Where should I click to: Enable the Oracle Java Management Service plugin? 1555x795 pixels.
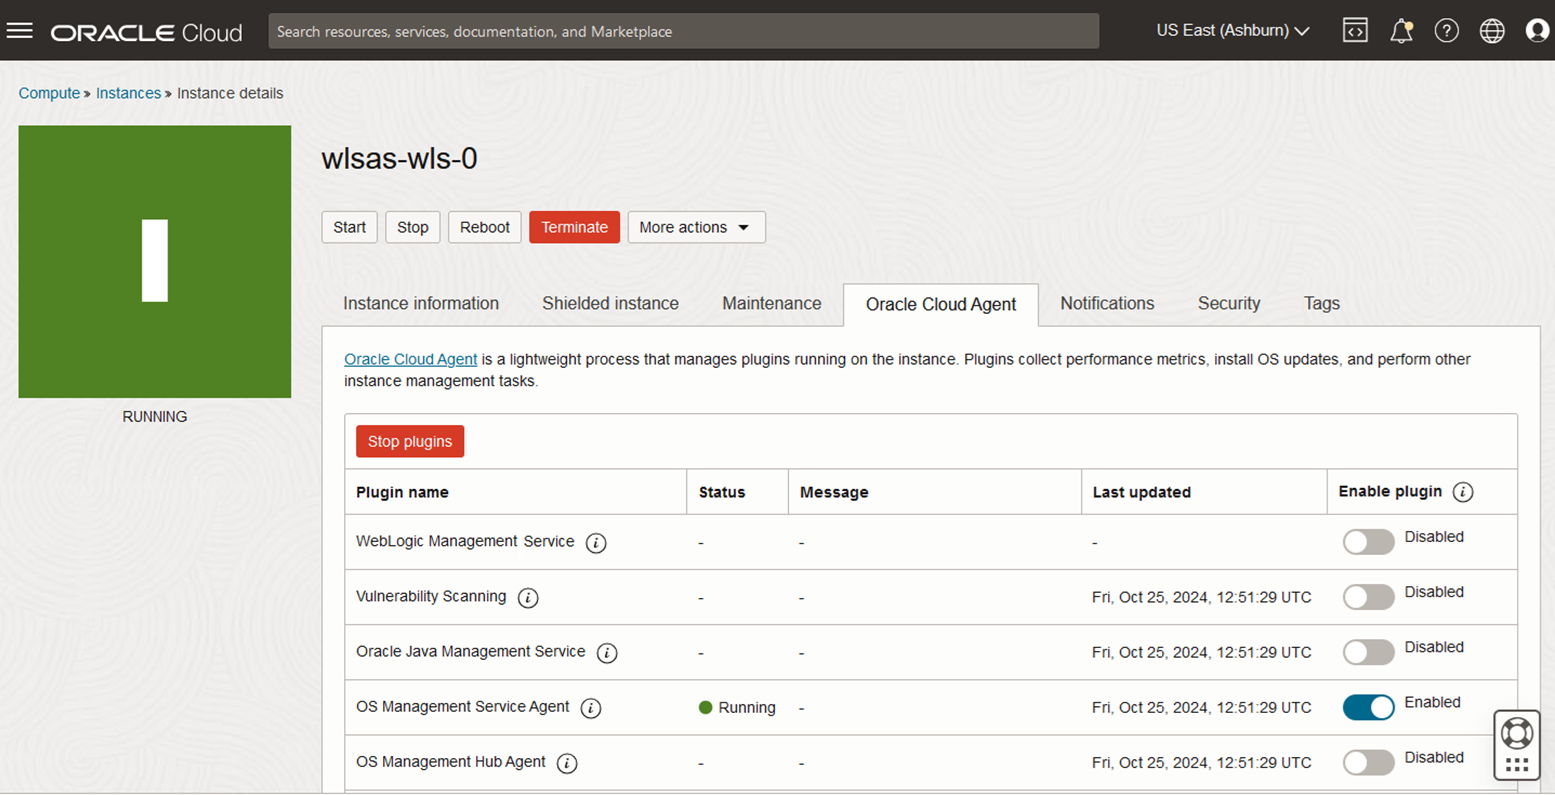pyautogui.click(x=1368, y=652)
